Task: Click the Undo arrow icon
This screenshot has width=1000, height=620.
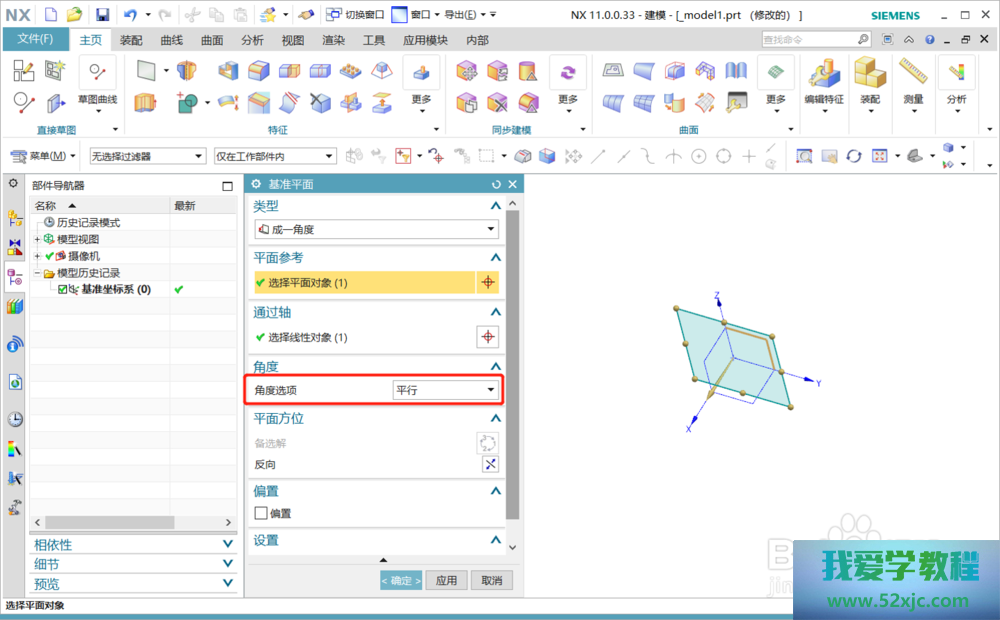Action: 130,15
